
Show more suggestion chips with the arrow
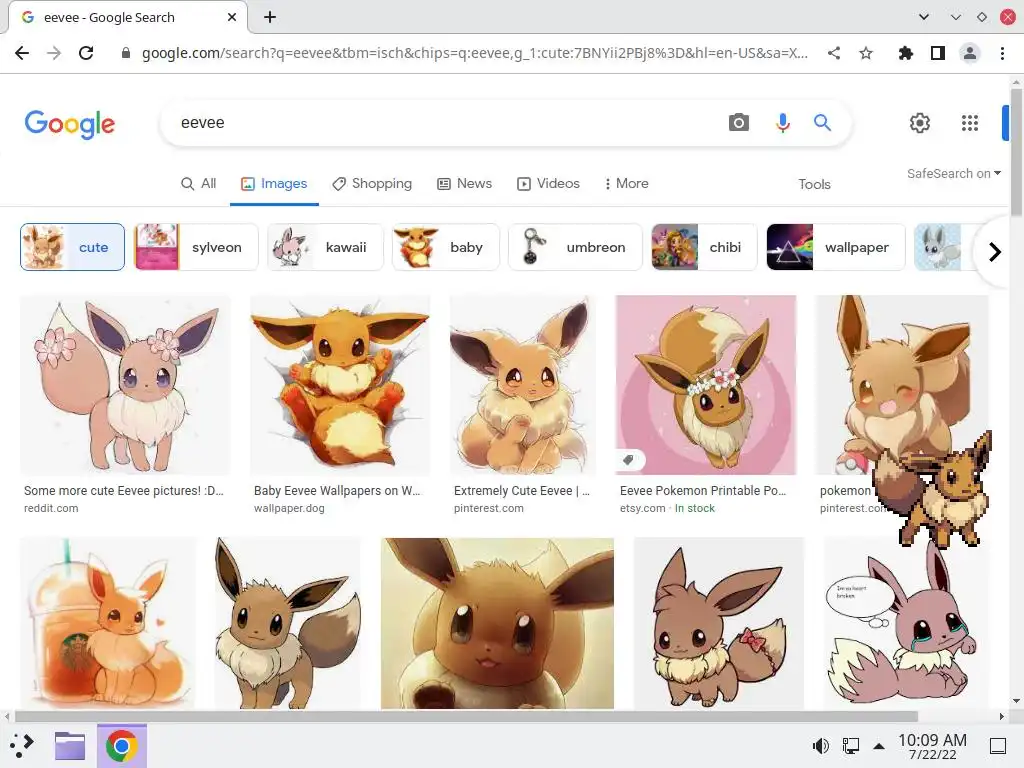pos(995,251)
